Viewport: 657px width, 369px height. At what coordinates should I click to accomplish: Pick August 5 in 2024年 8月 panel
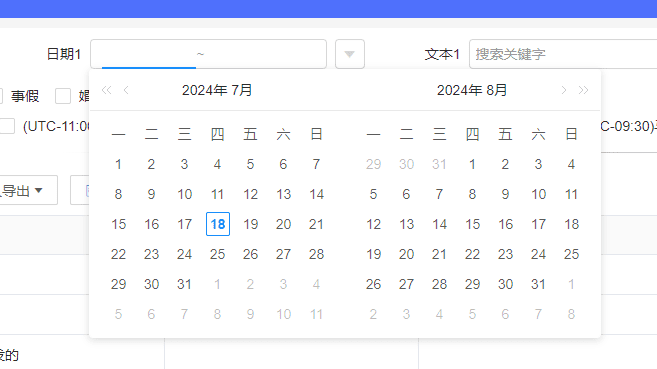(373, 194)
